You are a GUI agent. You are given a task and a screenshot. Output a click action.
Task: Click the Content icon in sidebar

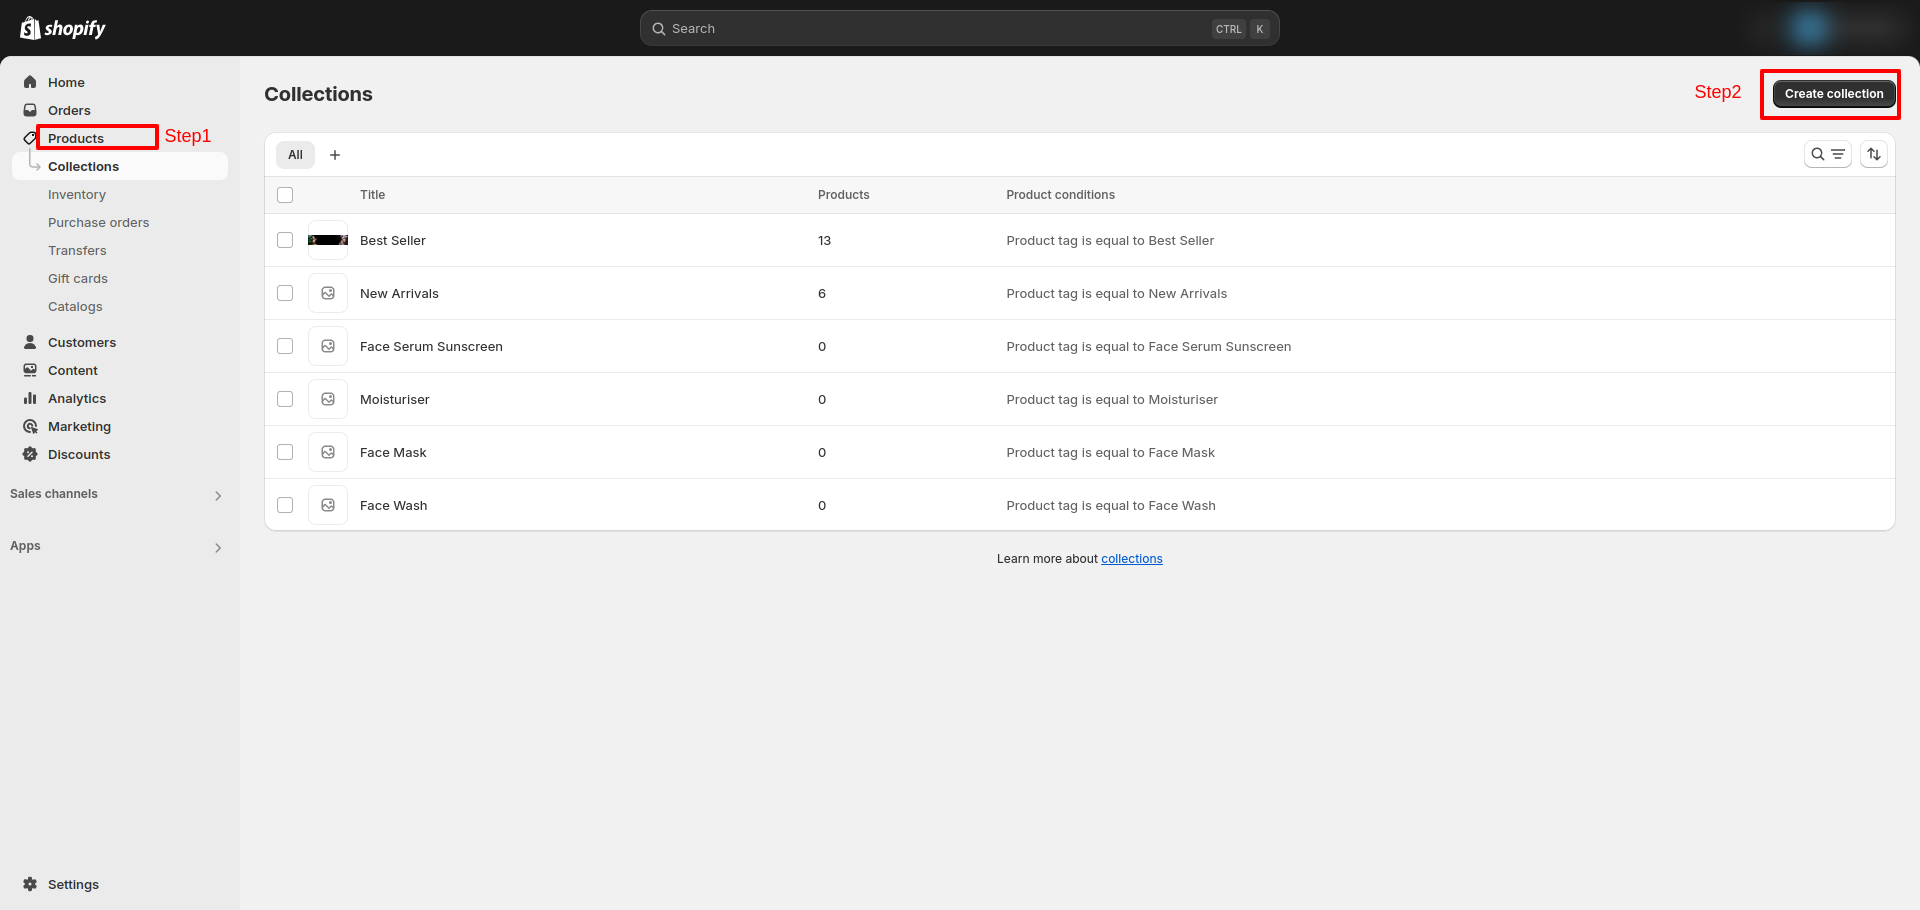30,370
